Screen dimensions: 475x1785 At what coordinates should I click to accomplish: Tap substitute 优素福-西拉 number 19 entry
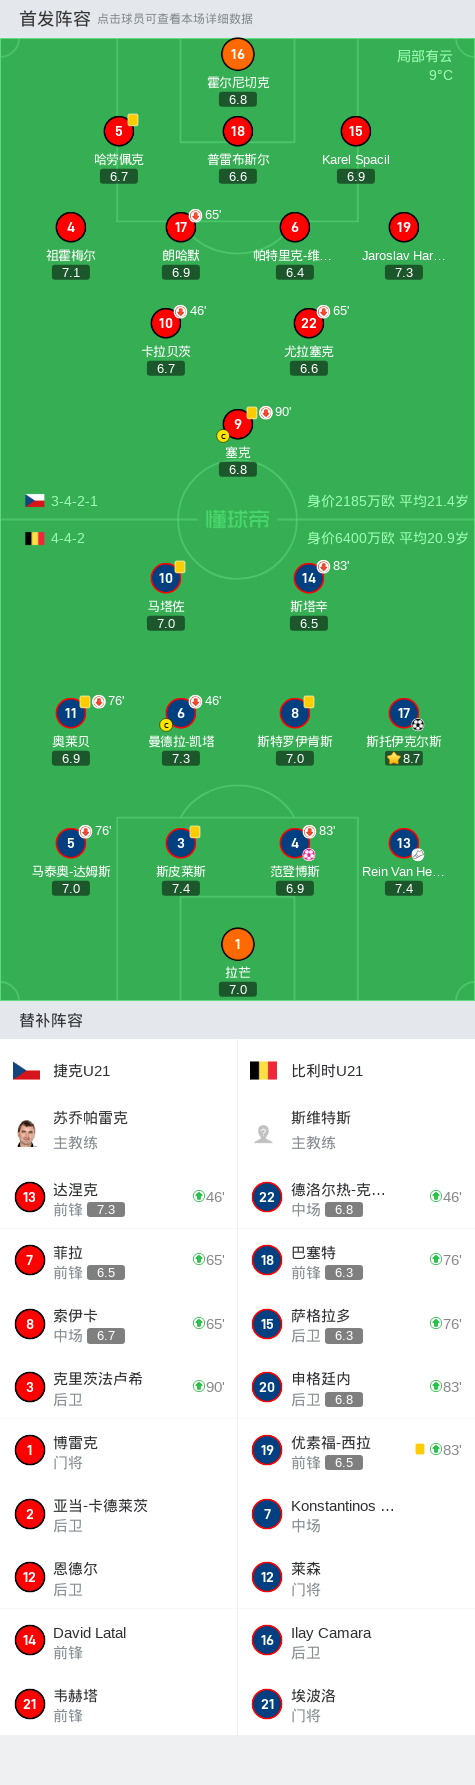(356, 1450)
